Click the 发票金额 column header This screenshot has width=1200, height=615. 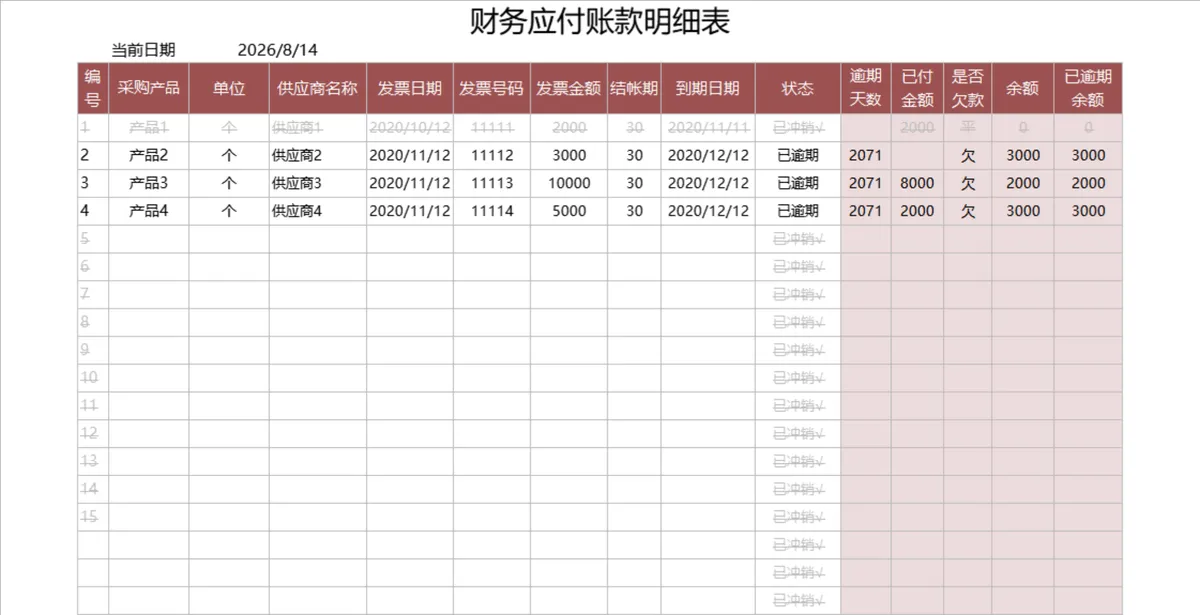coord(568,88)
